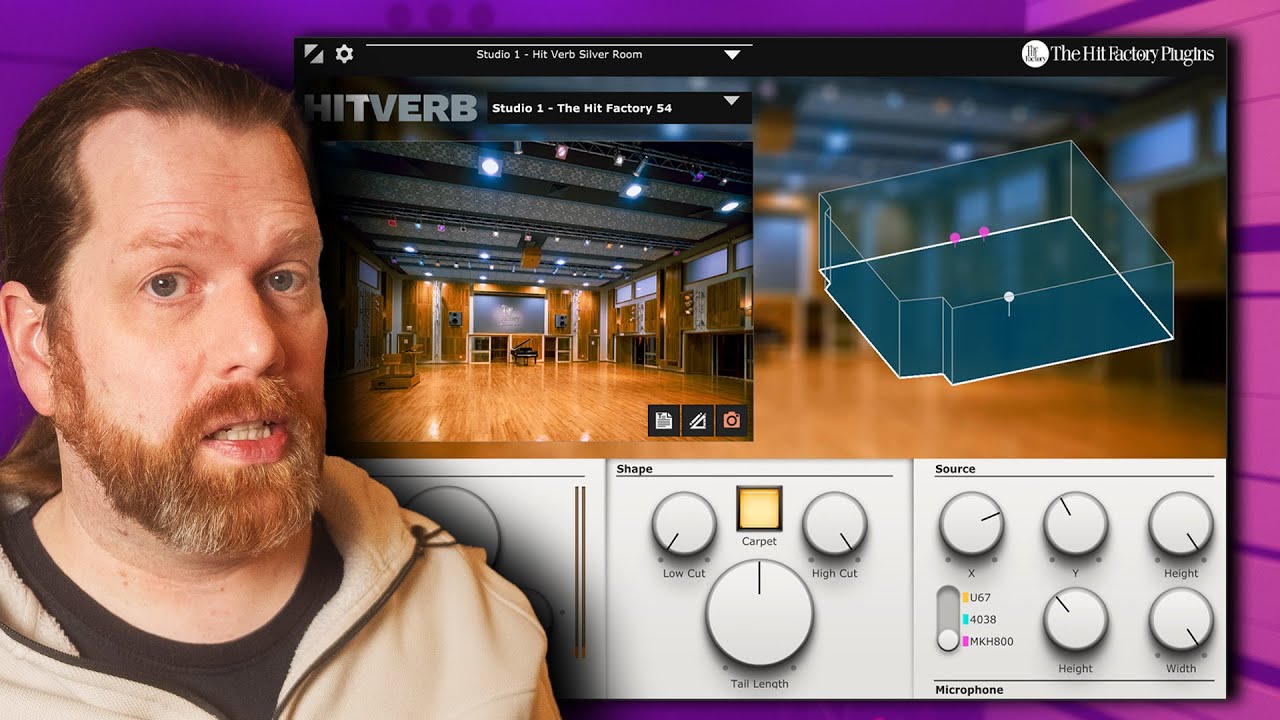This screenshot has height=720, width=1280.
Task: Click the resize window icon at top left
Action: 314,54
